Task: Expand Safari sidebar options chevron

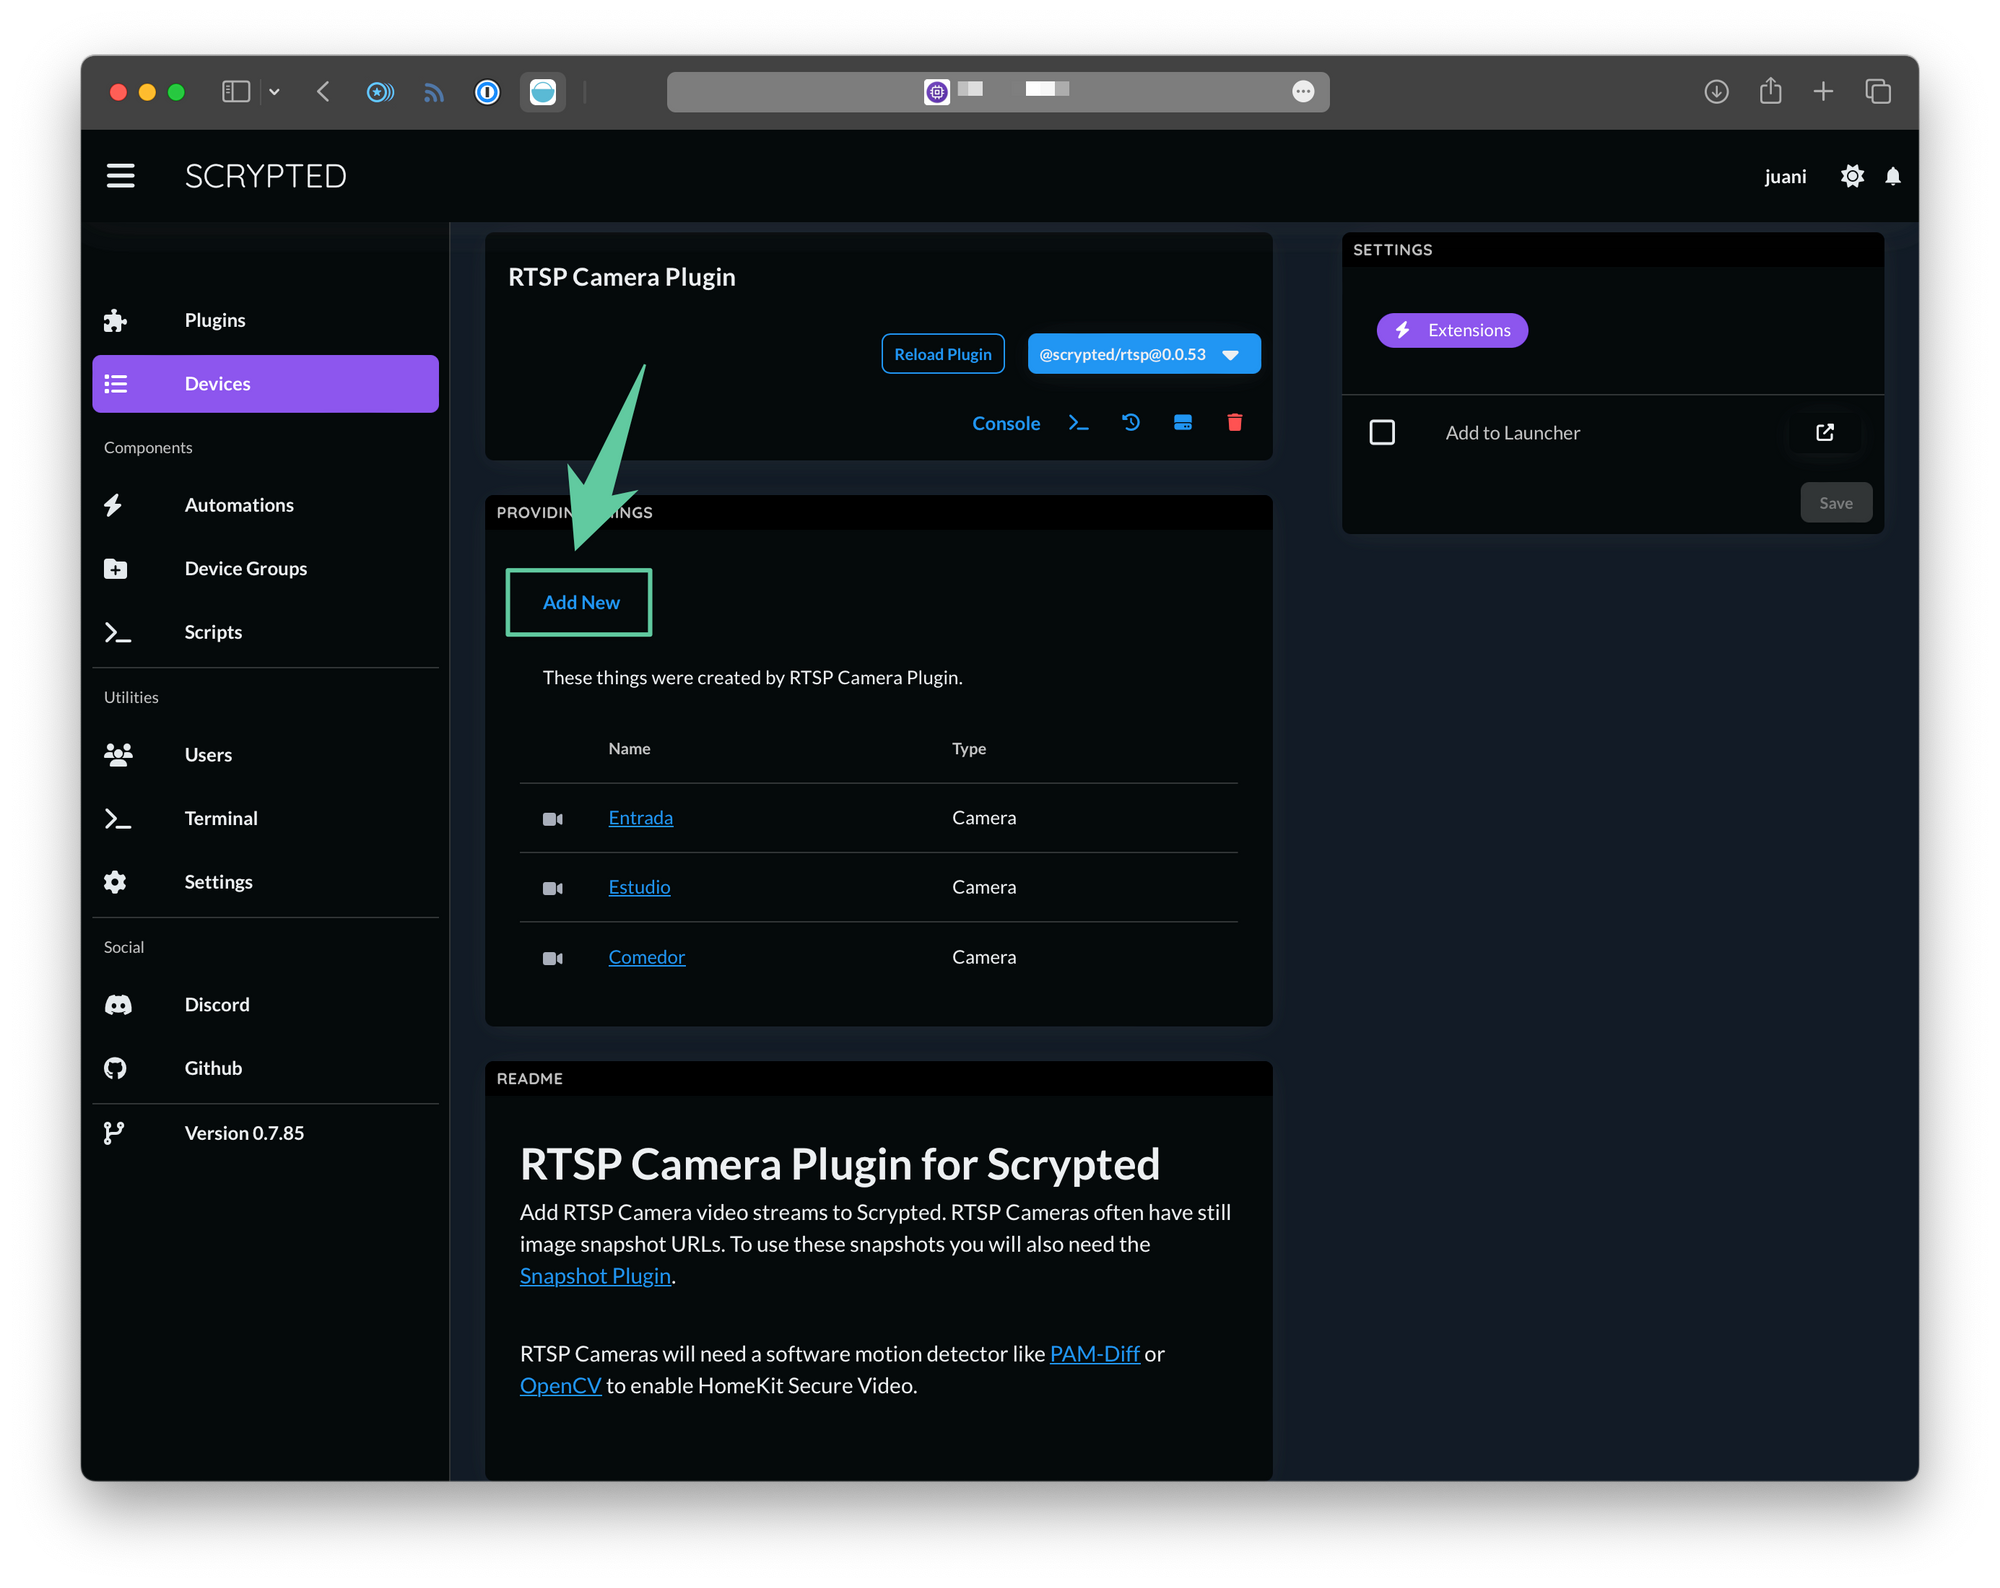Action: click(274, 92)
